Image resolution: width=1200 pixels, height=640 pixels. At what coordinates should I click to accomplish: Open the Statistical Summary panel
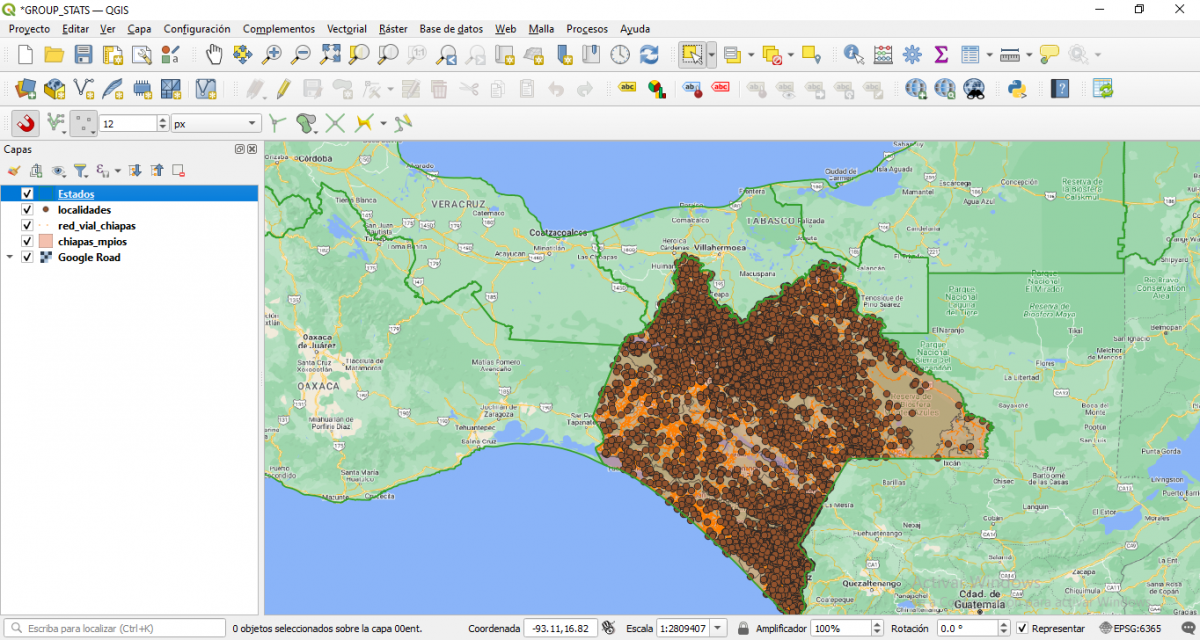coord(940,54)
